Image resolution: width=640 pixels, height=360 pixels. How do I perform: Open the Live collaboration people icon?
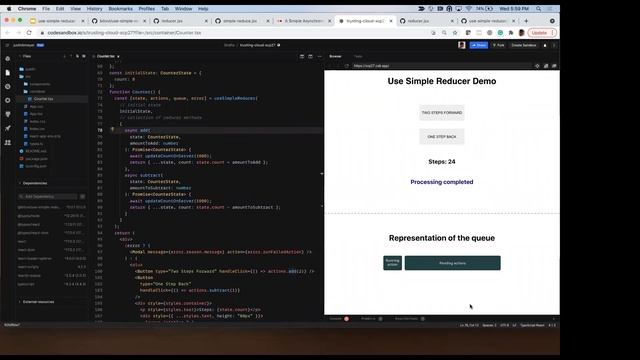(x=8, y=142)
